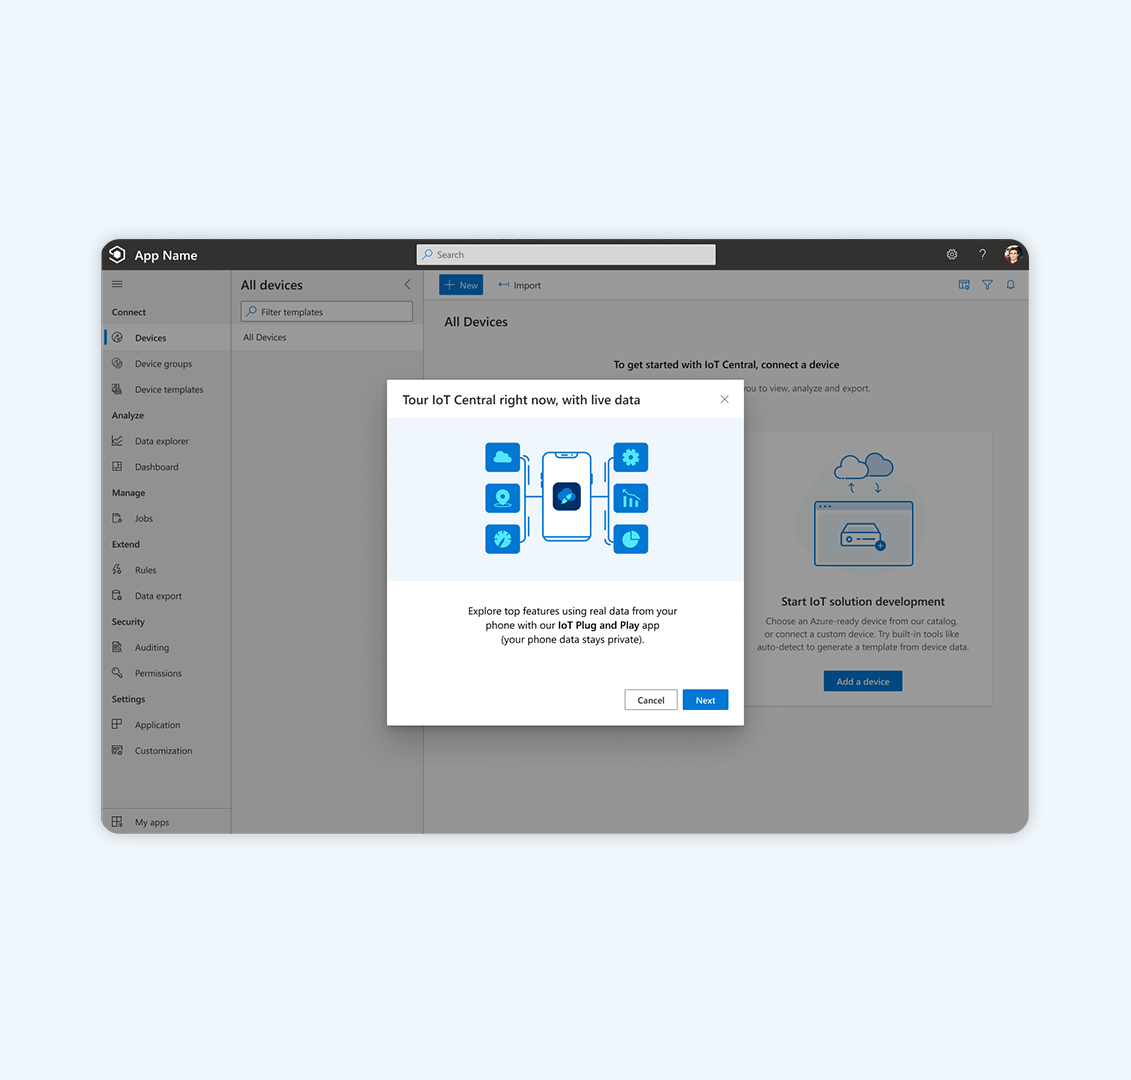Click the Jobs icon in sidebar

118,518
